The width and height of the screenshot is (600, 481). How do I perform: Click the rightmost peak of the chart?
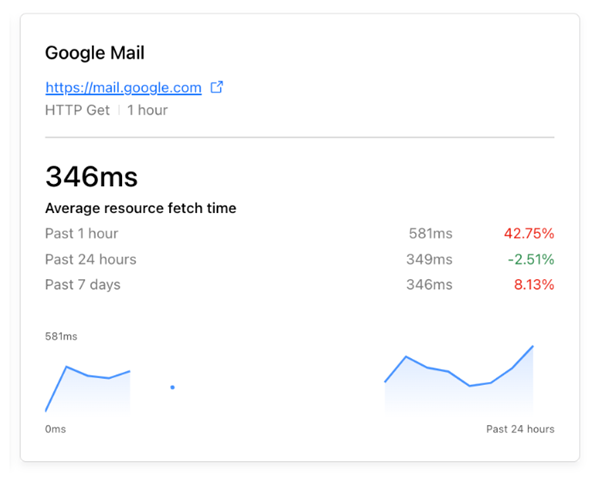tap(532, 347)
